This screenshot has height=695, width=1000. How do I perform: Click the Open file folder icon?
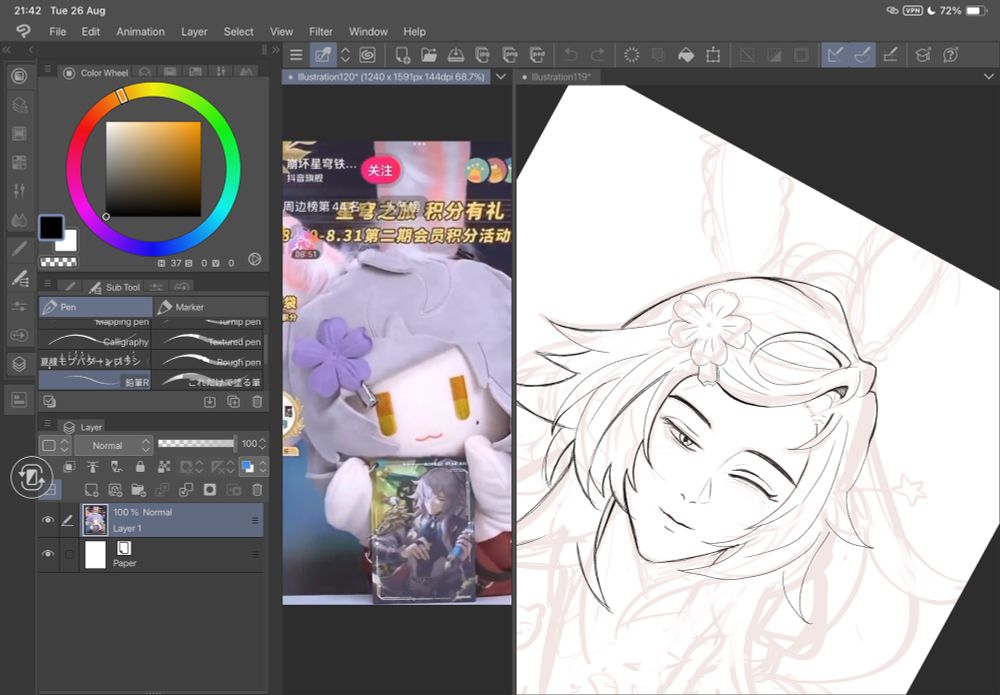[x=429, y=55]
